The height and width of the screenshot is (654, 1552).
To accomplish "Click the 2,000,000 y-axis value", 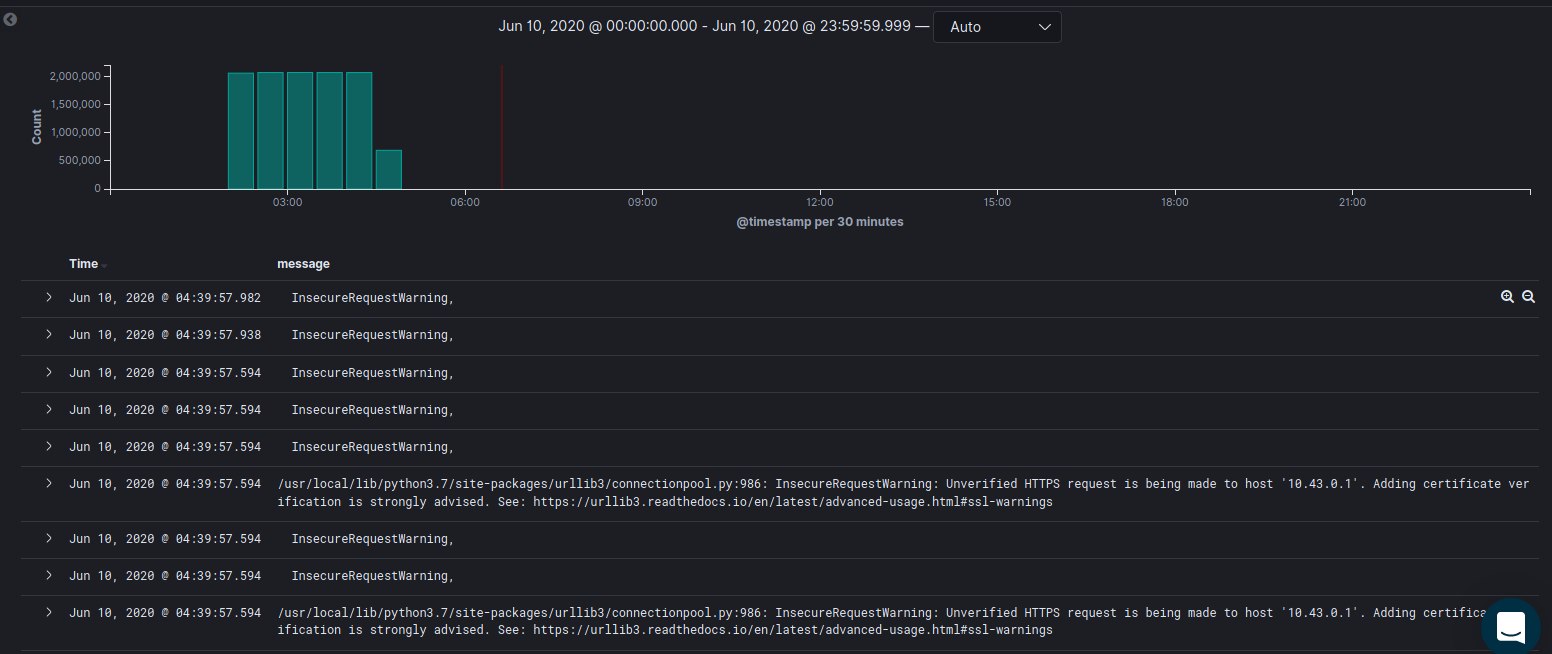I will [74, 76].
